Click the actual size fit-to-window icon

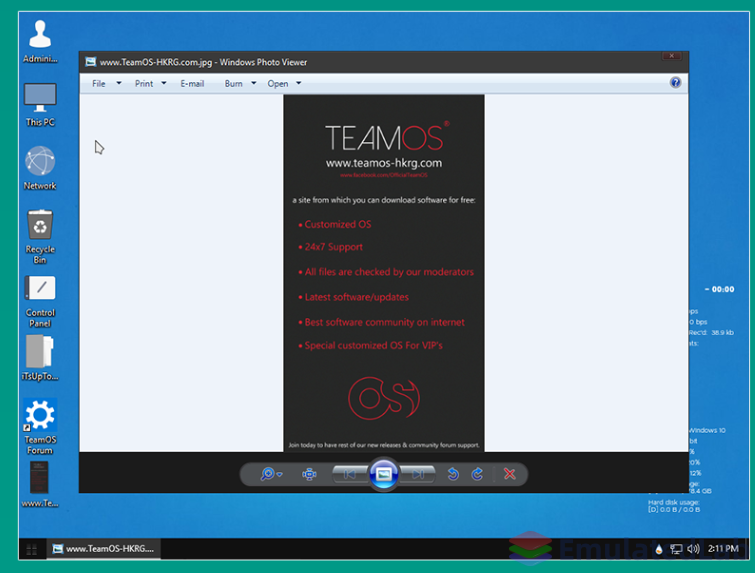pyautogui.click(x=309, y=474)
